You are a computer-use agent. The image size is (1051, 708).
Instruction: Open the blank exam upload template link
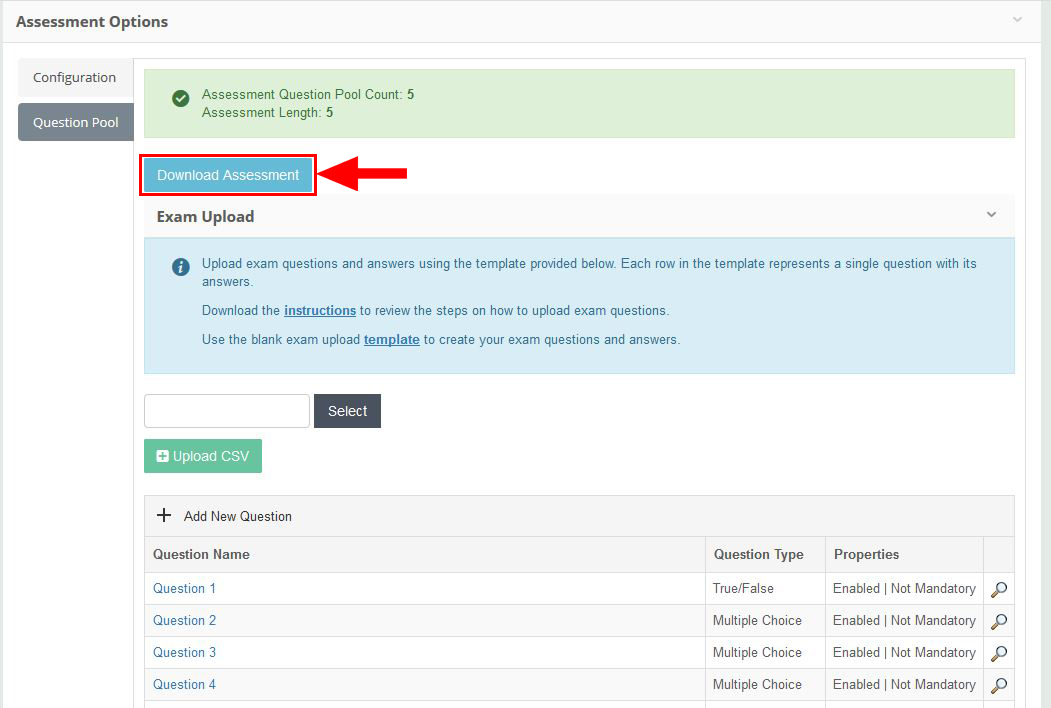click(x=391, y=340)
